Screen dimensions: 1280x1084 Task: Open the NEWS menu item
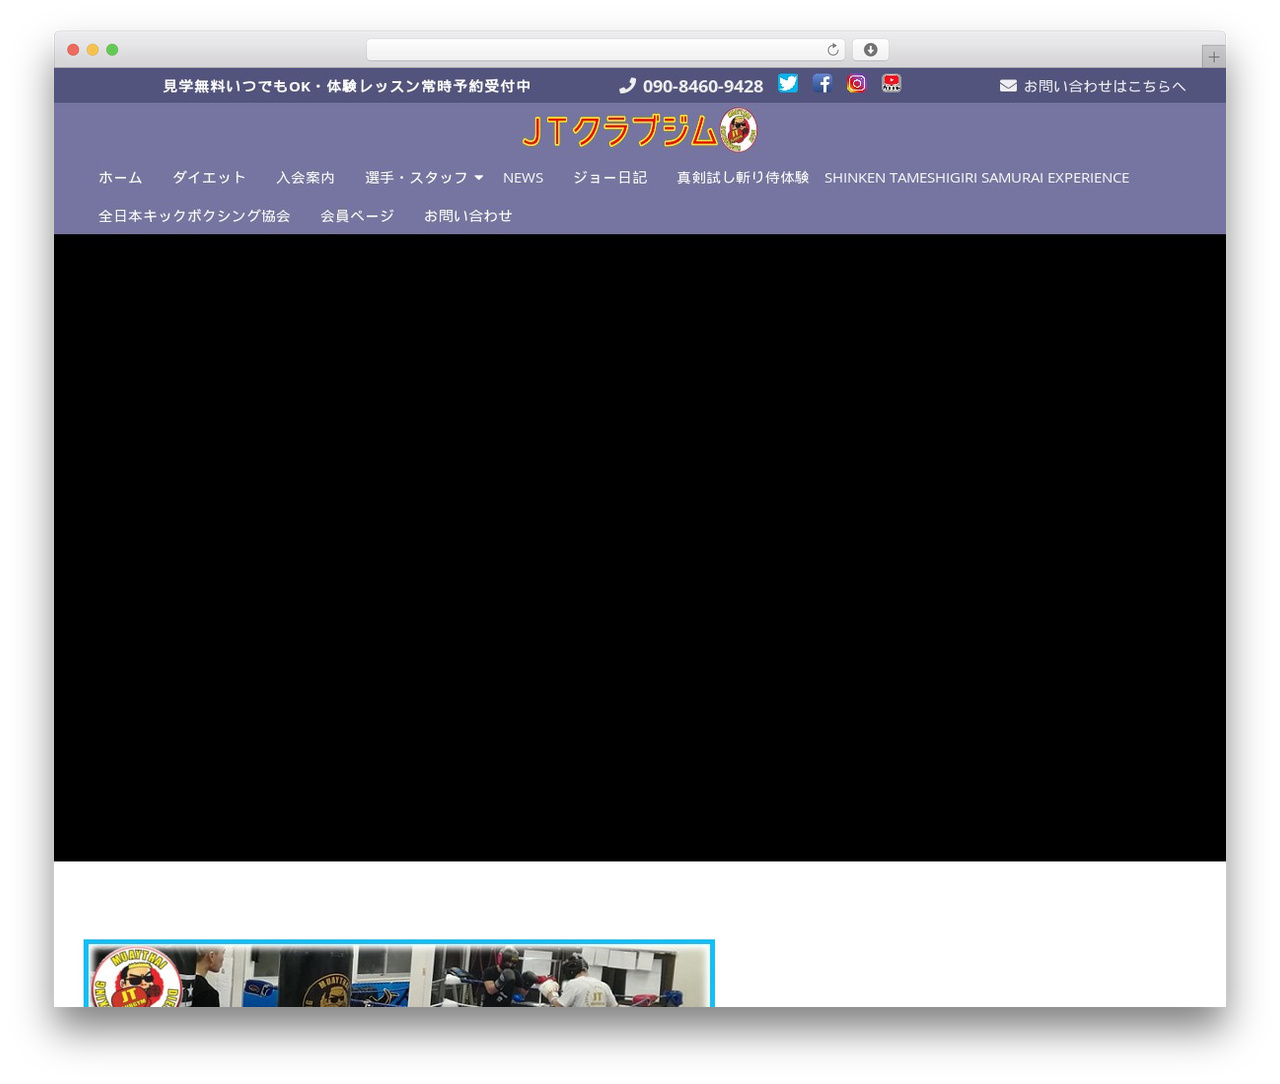click(523, 177)
